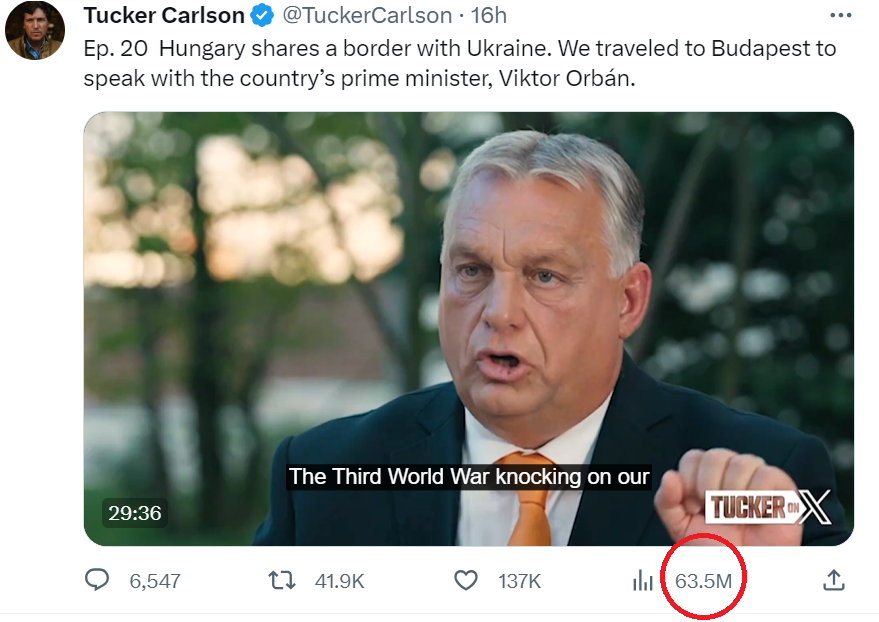
Task: Click the Tucker on X logo watermark
Action: tap(767, 507)
